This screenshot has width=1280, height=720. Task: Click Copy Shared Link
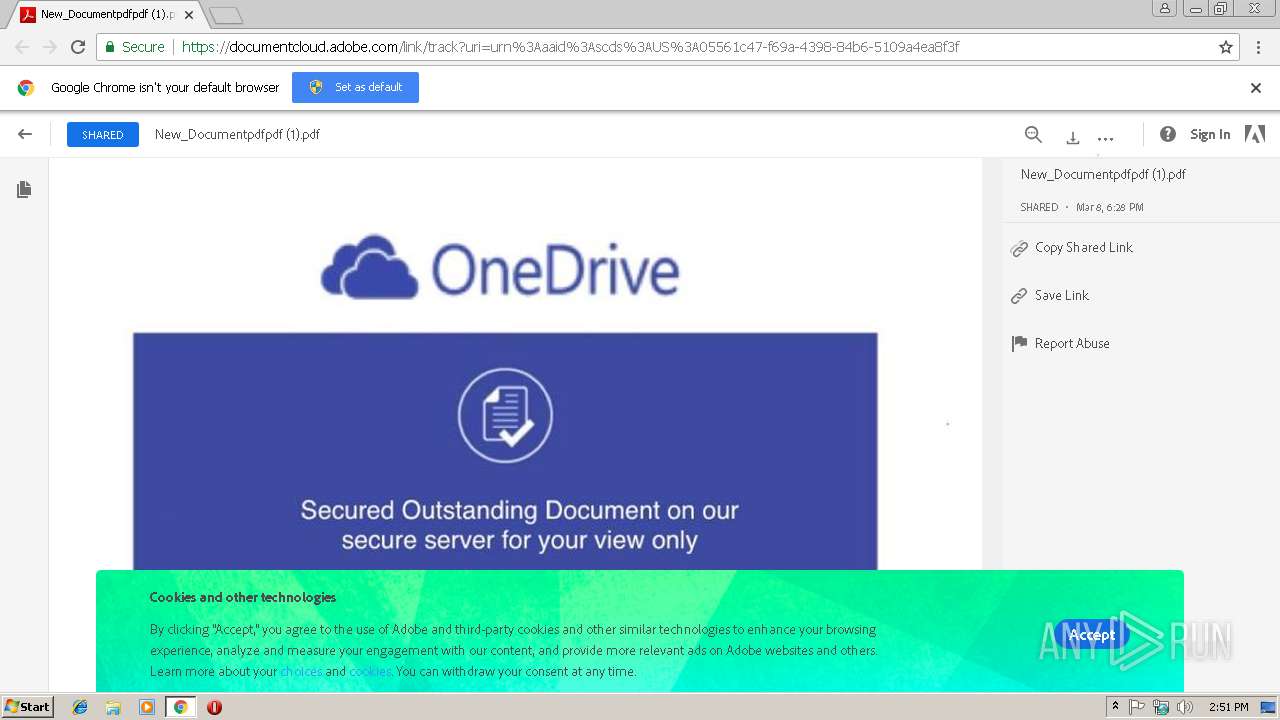1084,248
